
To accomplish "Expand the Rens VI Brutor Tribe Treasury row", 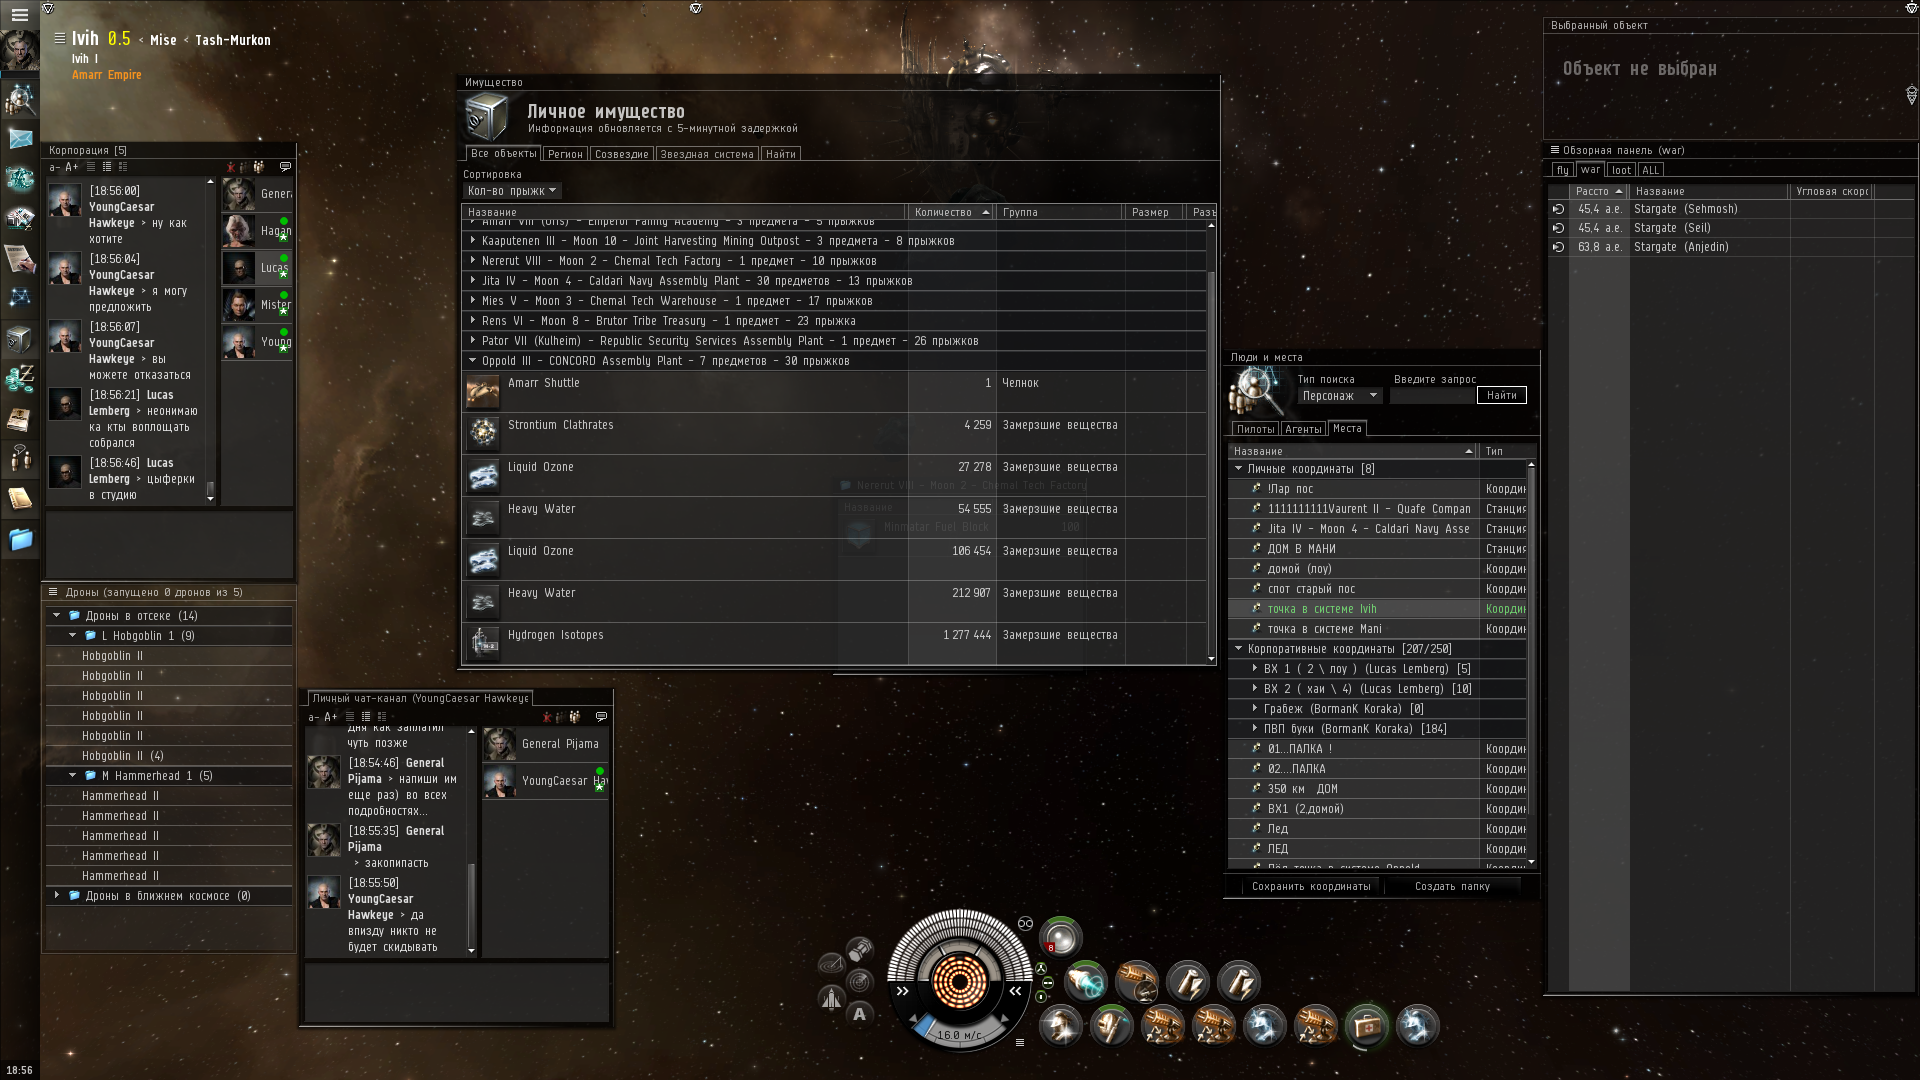I will click(473, 321).
